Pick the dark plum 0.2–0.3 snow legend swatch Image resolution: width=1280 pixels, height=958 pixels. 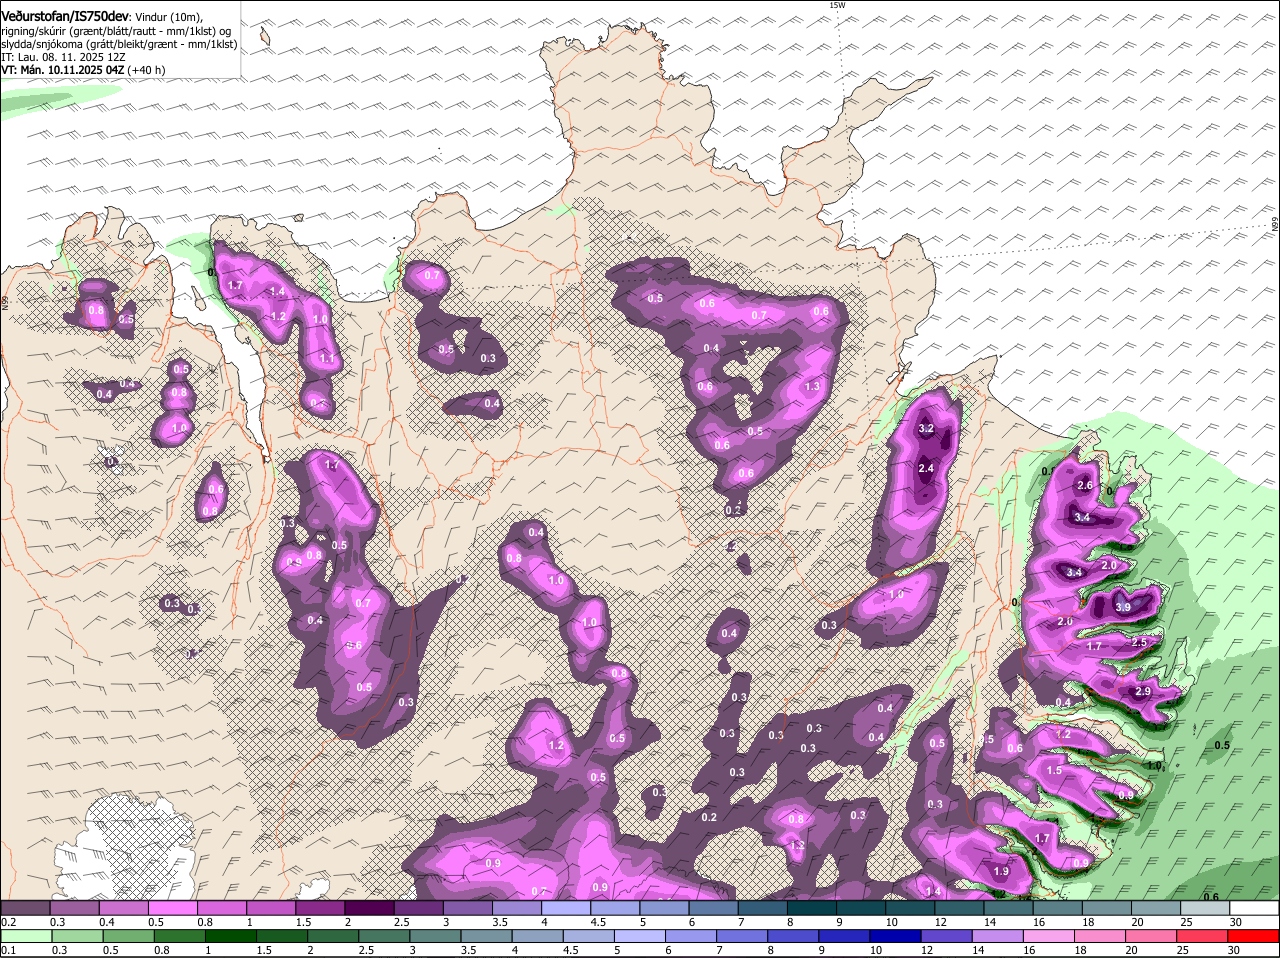pos(25,907)
